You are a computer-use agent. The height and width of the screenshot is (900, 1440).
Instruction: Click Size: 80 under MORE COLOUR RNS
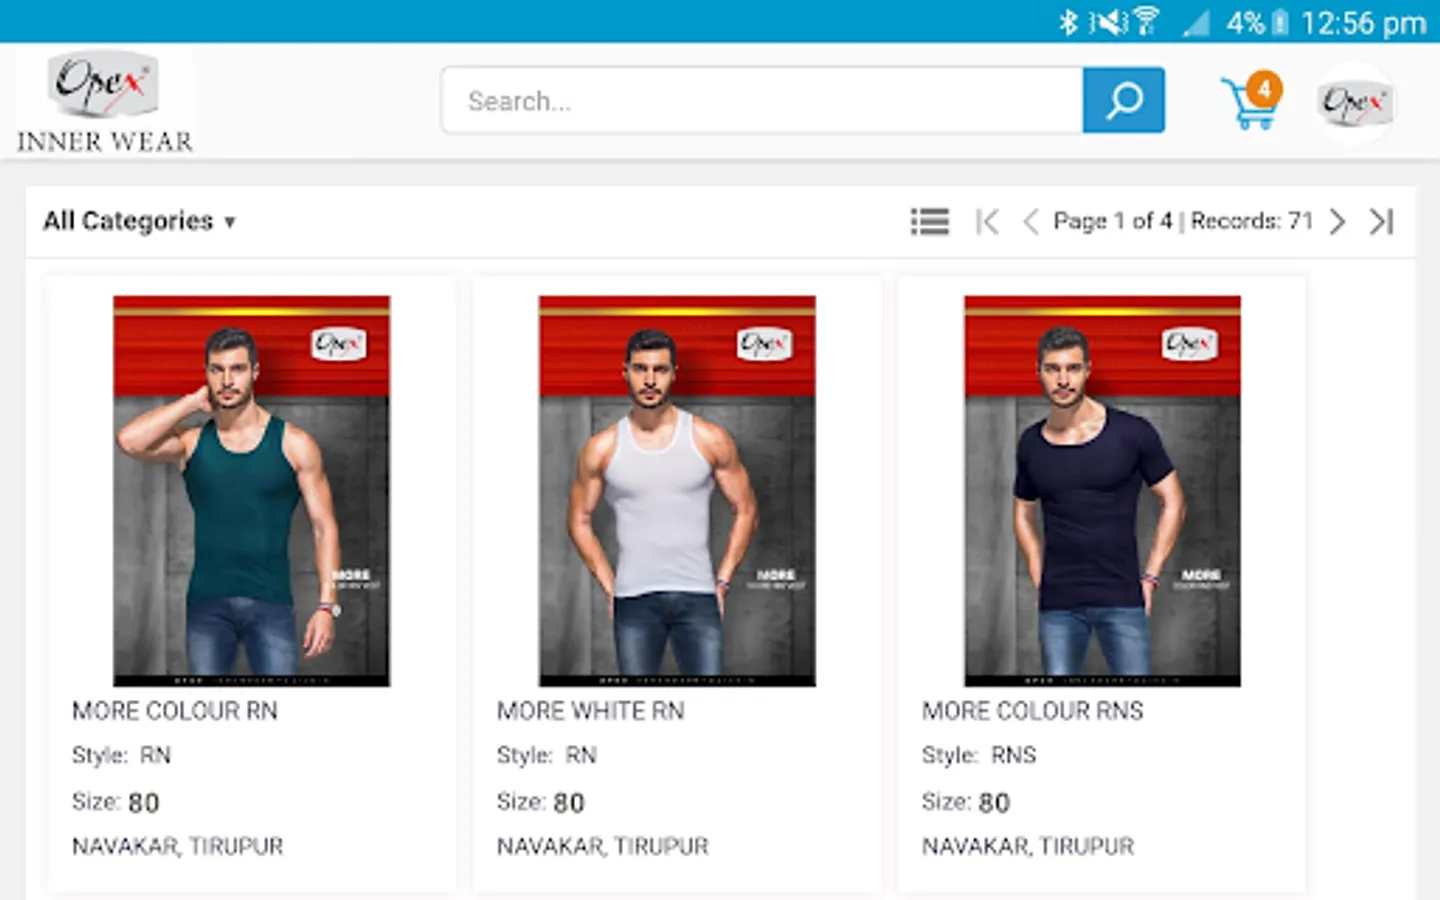[966, 802]
